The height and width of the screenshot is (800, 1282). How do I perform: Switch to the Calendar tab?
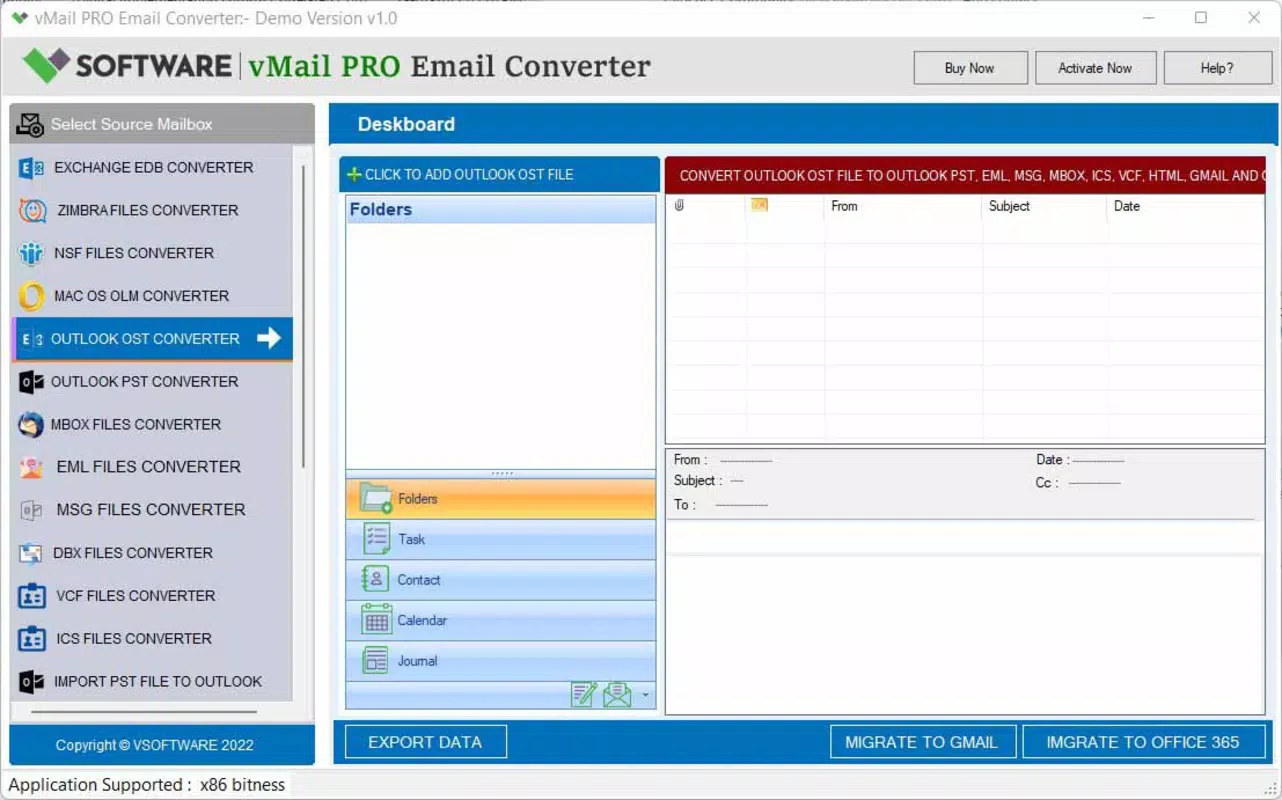click(x=501, y=620)
